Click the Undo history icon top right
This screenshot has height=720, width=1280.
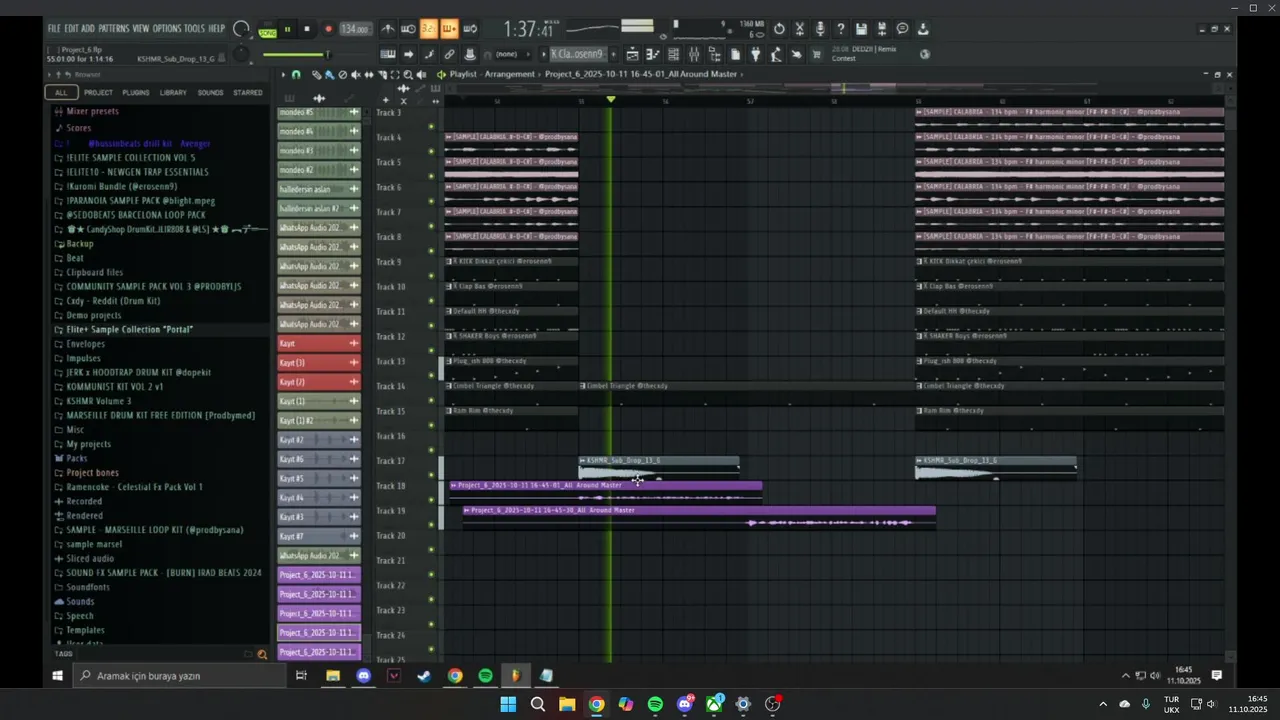coord(779,29)
